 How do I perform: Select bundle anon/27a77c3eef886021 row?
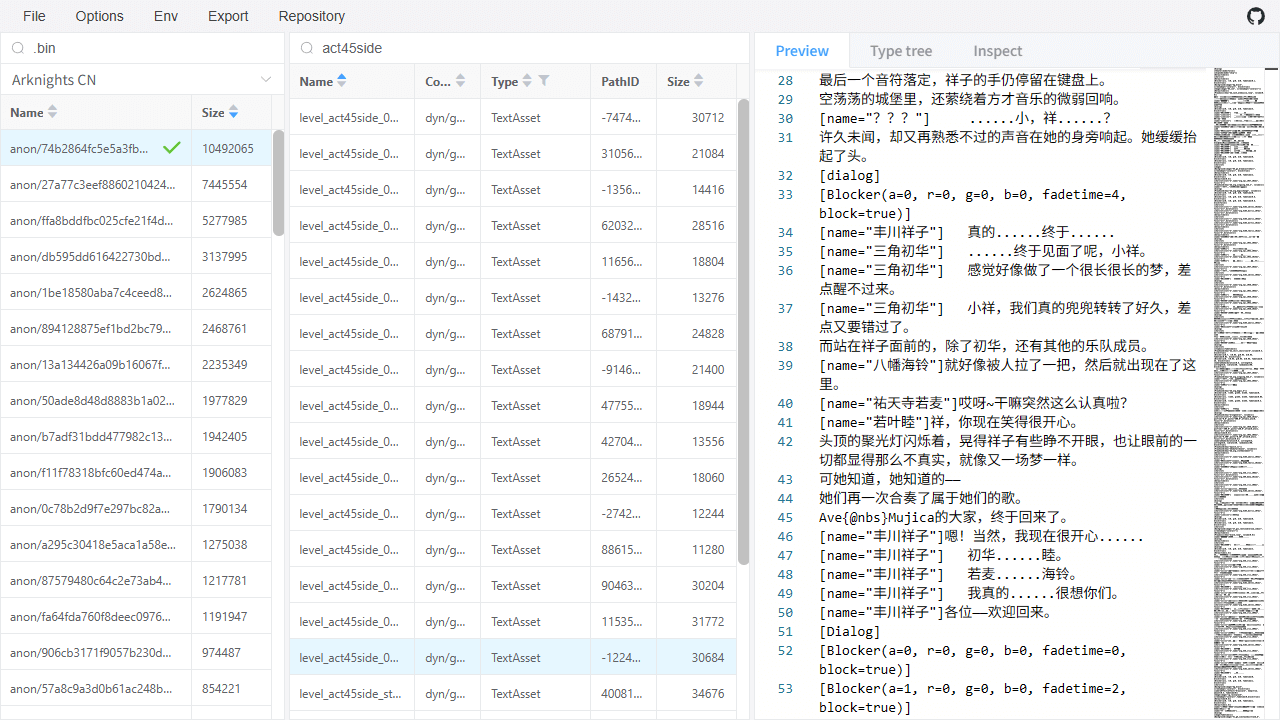click(x=92, y=185)
